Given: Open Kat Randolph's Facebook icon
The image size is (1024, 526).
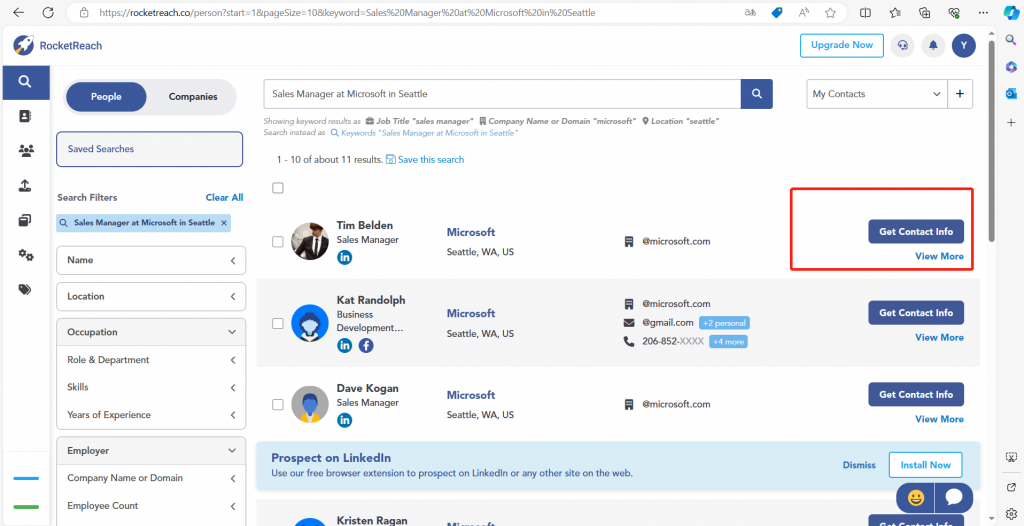Looking at the screenshot, I should pos(366,346).
